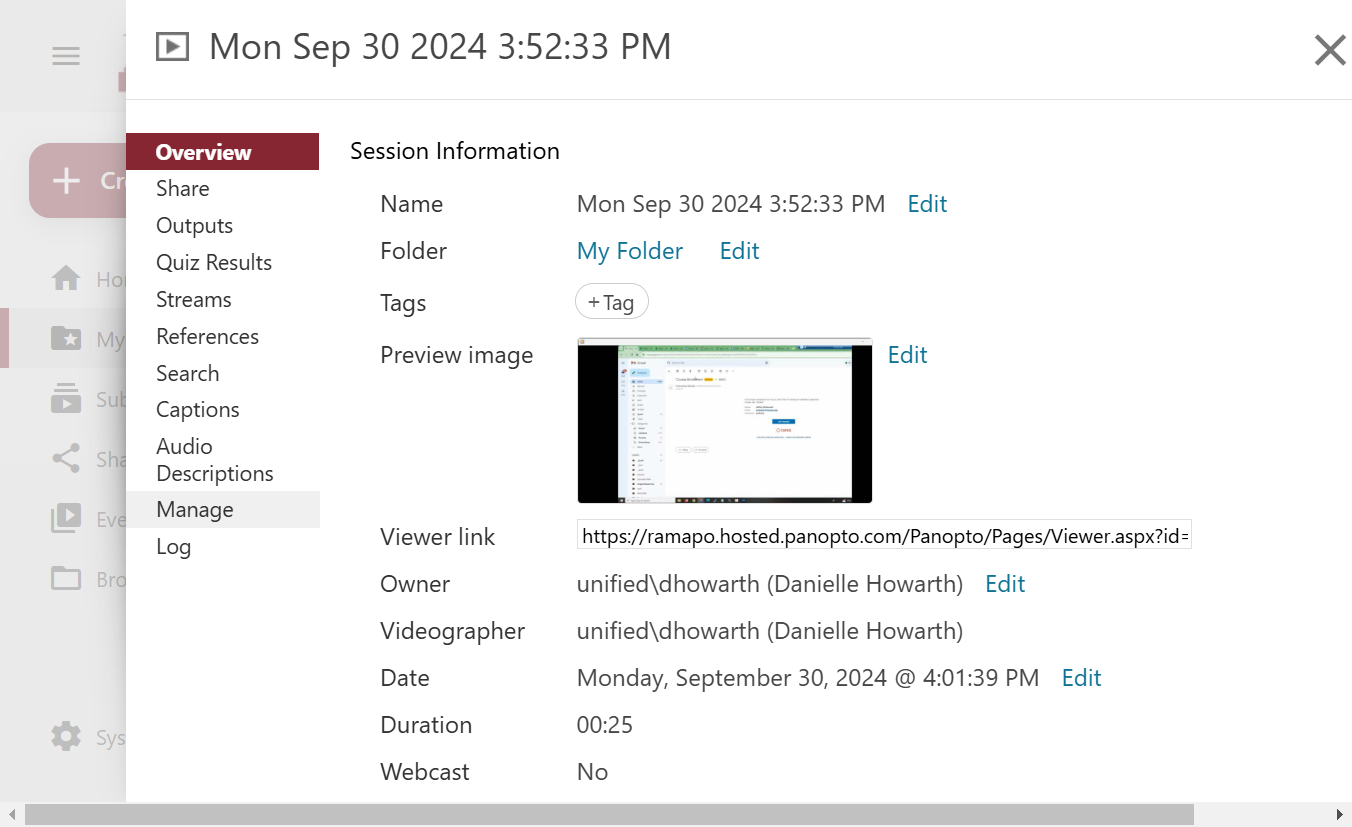Open the Streams tab

[193, 300]
